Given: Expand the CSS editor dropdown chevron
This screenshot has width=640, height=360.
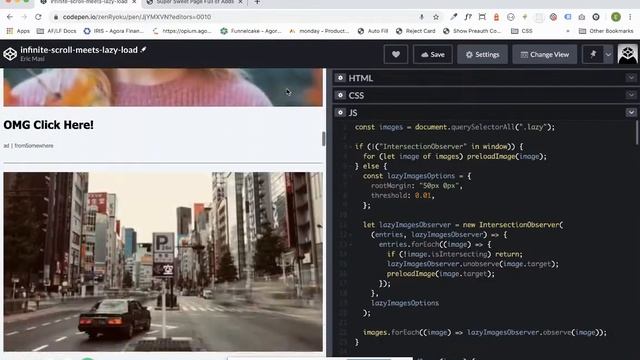Looking at the screenshot, I should (x=631, y=95).
